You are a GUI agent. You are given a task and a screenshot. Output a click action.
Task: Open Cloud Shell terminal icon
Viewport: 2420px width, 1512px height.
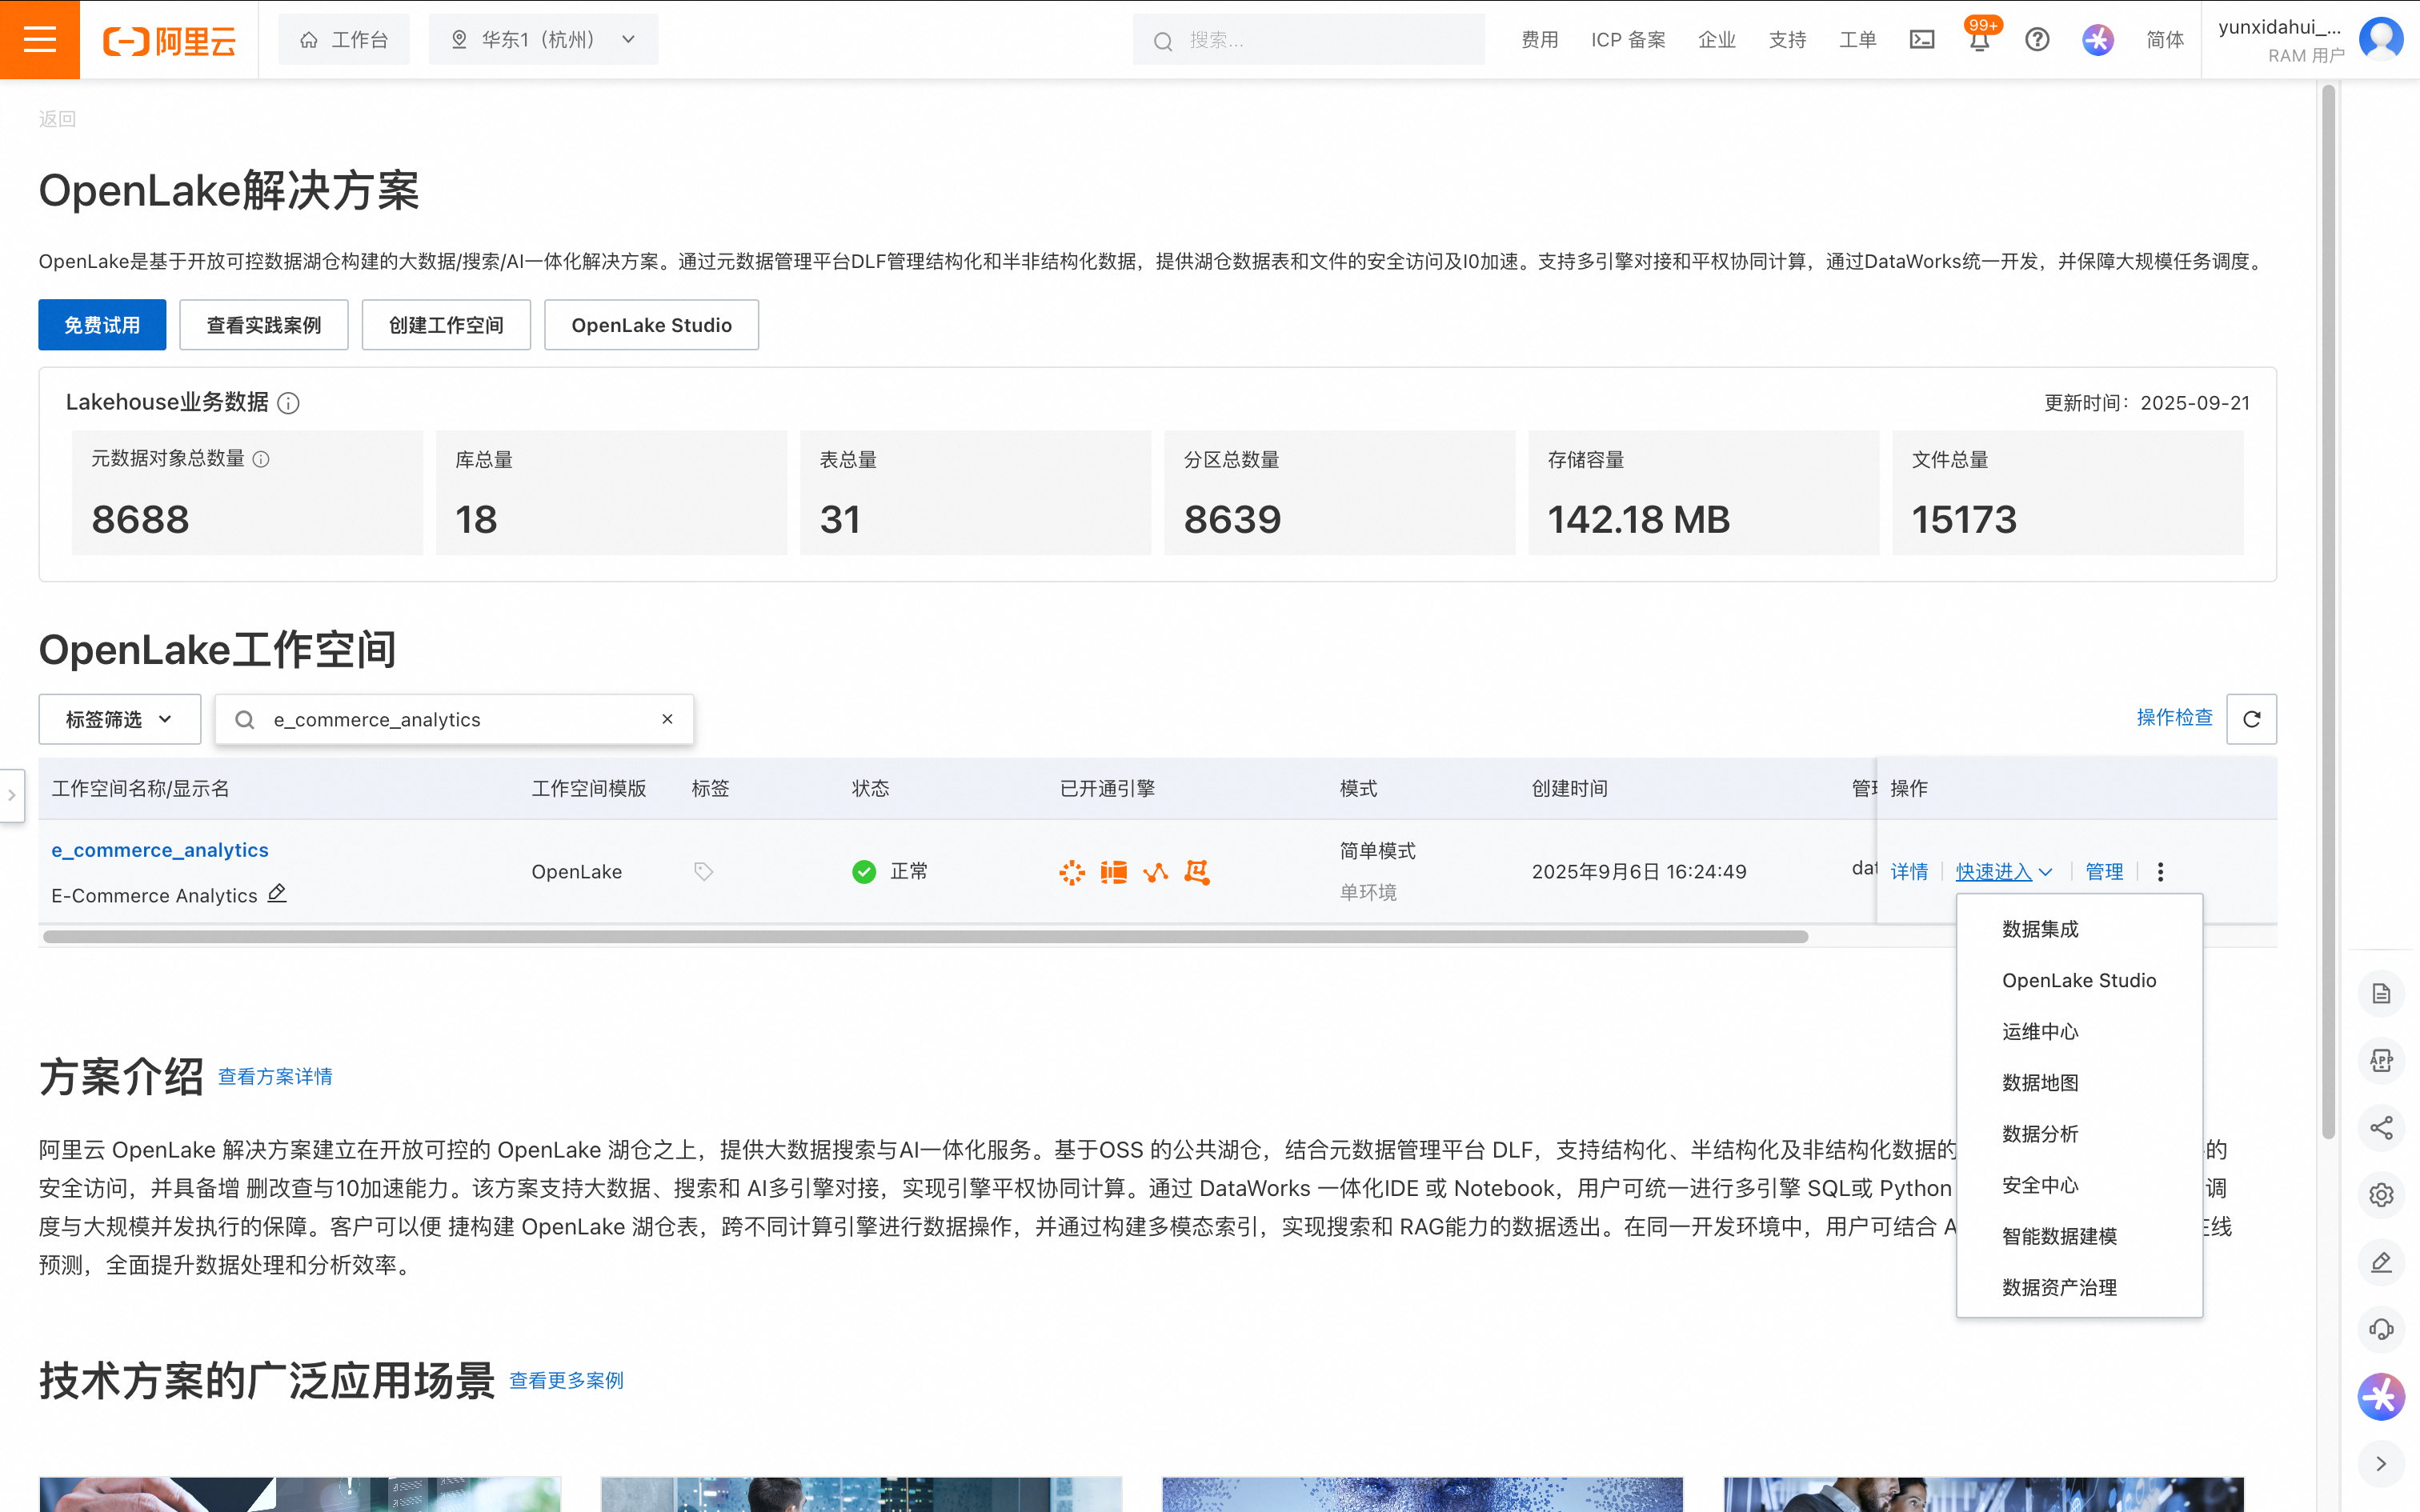coord(1921,40)
